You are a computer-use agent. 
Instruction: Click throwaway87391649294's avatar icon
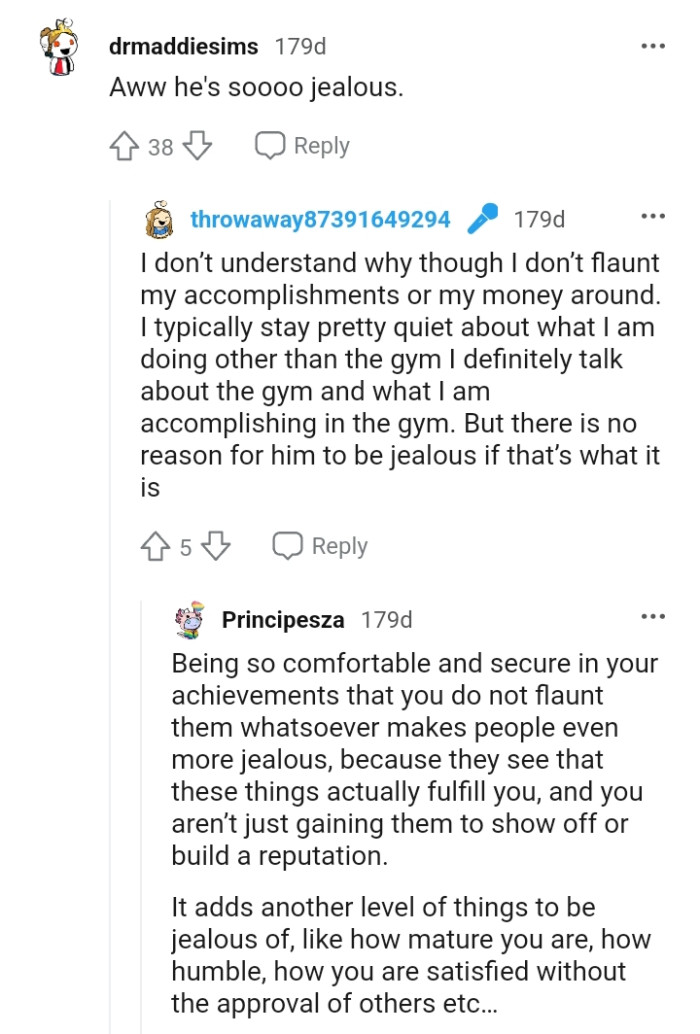[158, 219]
